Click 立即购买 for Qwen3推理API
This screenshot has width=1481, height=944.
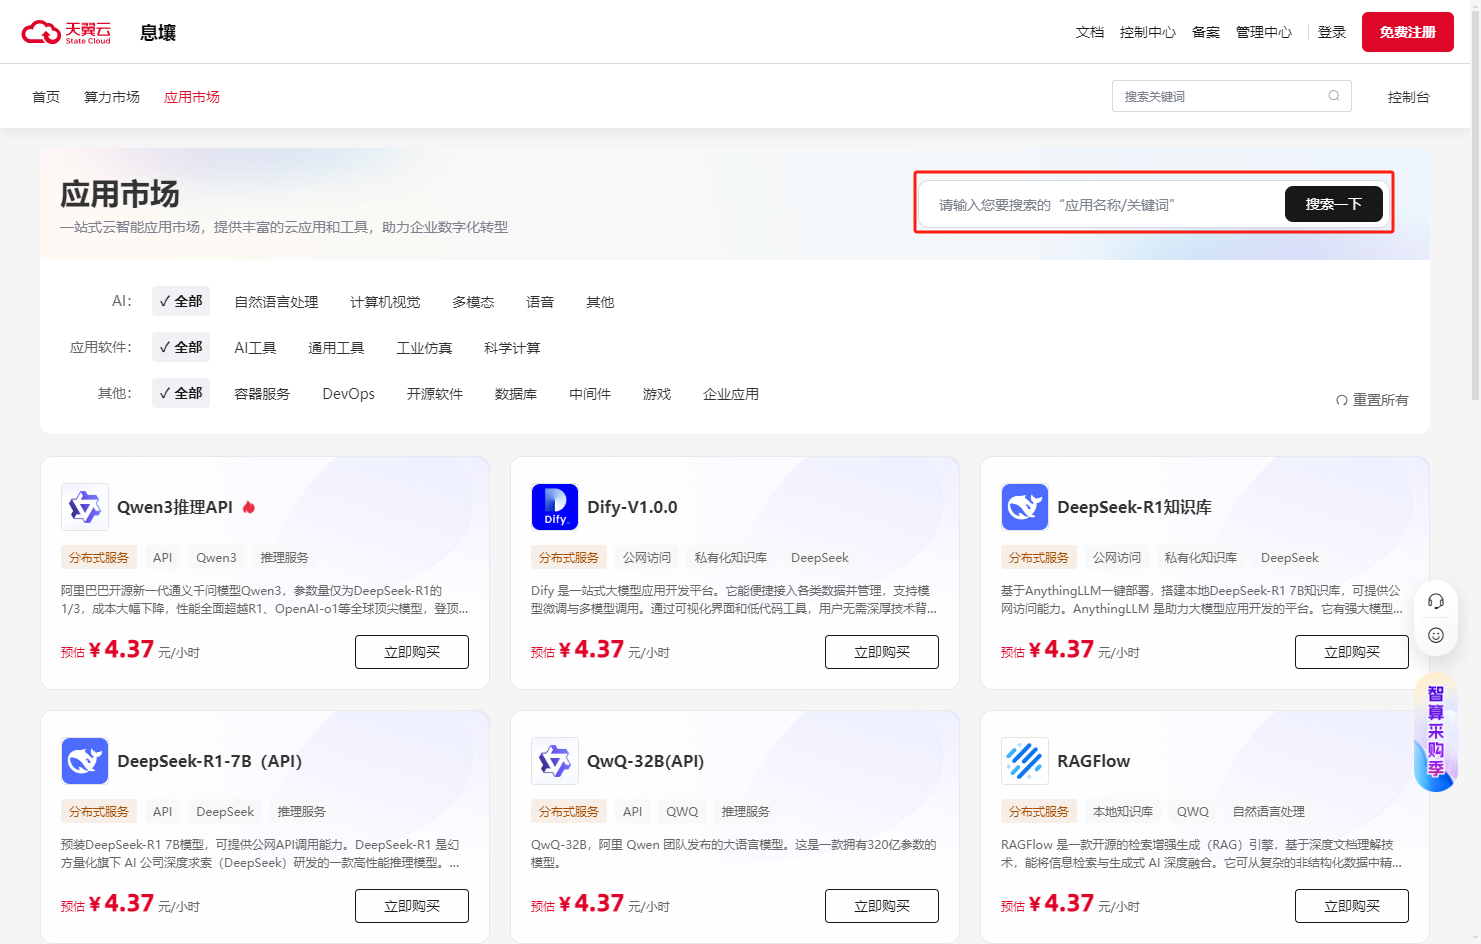point(412,652)
